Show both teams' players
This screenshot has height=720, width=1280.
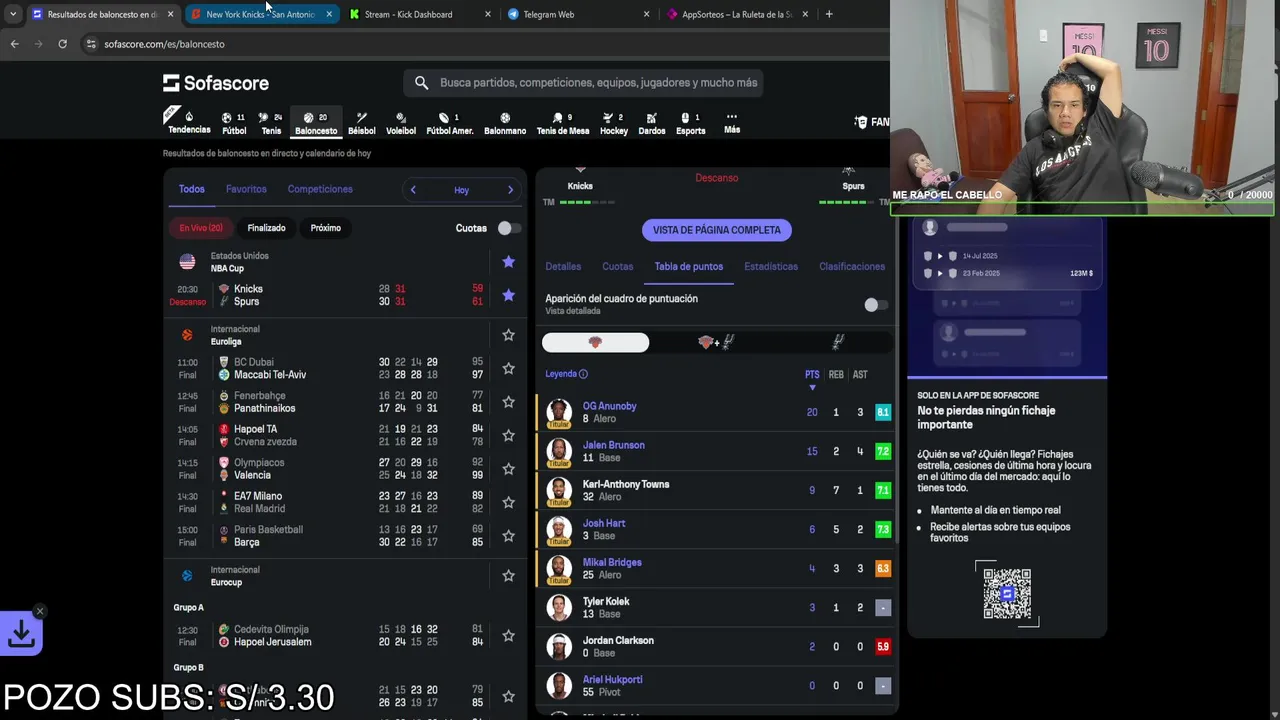pyautogui.click(x=716, y=343)
